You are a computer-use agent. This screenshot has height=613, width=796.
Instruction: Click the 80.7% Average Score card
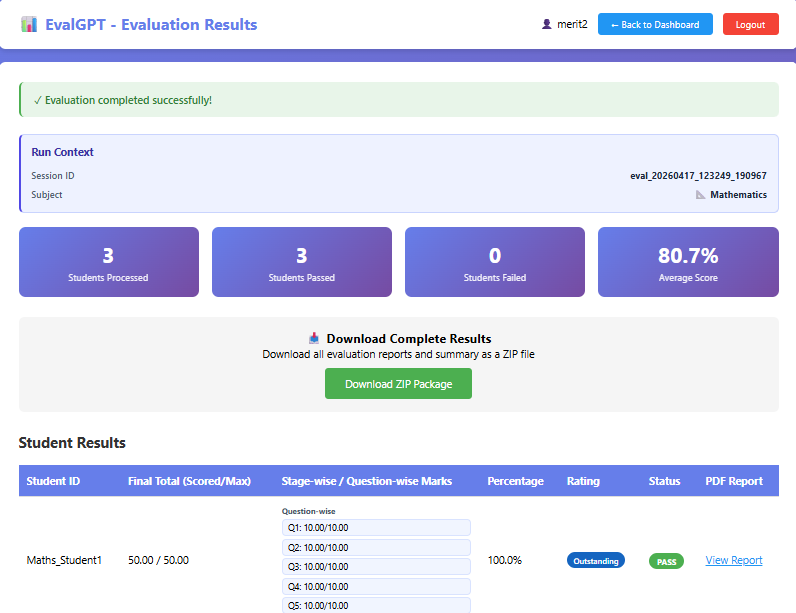click(x=688, y=262)
